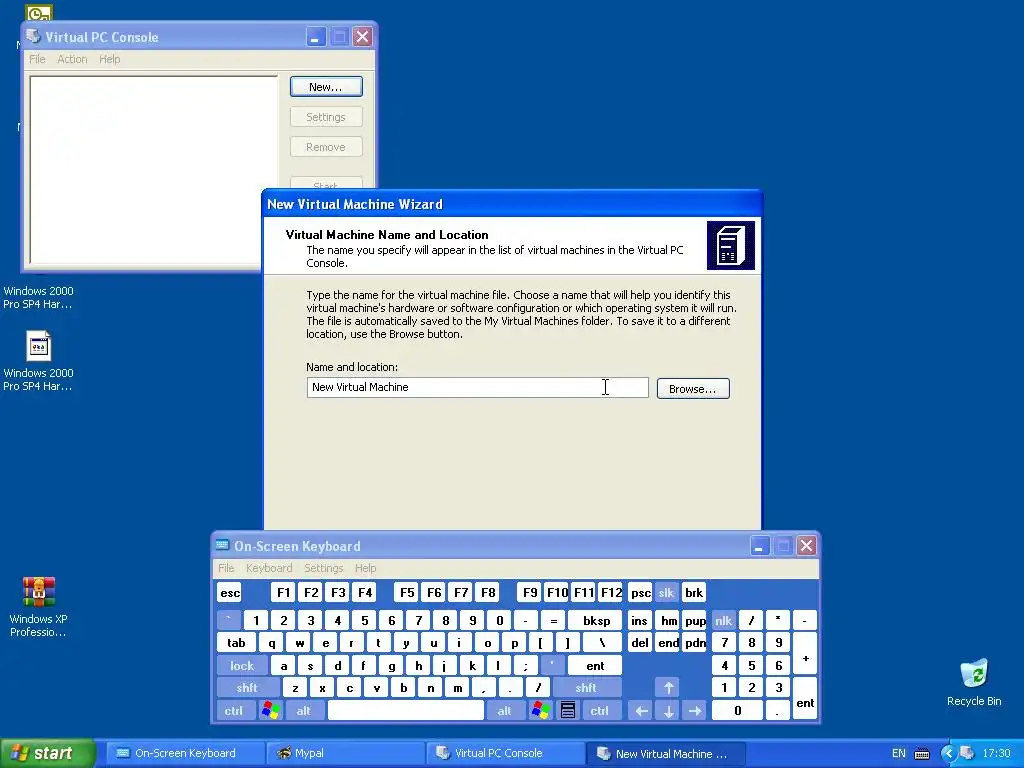Click the bksp key
The height and width of the screenshot is (768, 1024).
pyautogui.click(x=596, y=620)
